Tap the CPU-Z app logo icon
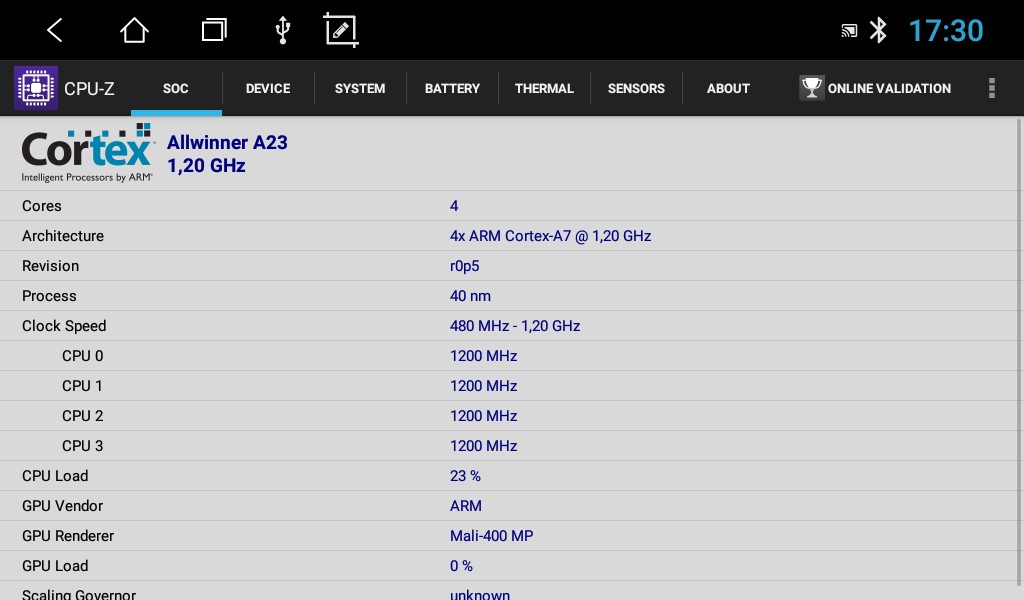The image size is (1024, 600). pos(36,88)
